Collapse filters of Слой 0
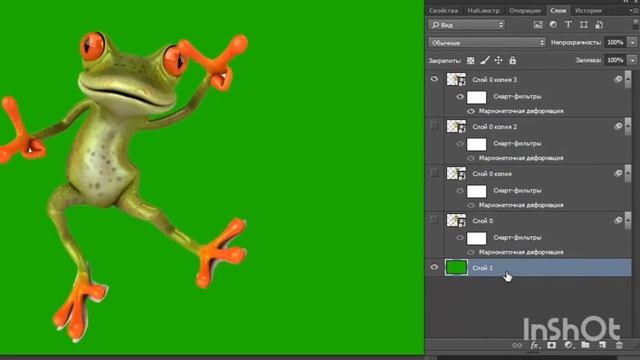Image resolution: width=640 pixels, height=360 pixels. click(628, 220)
